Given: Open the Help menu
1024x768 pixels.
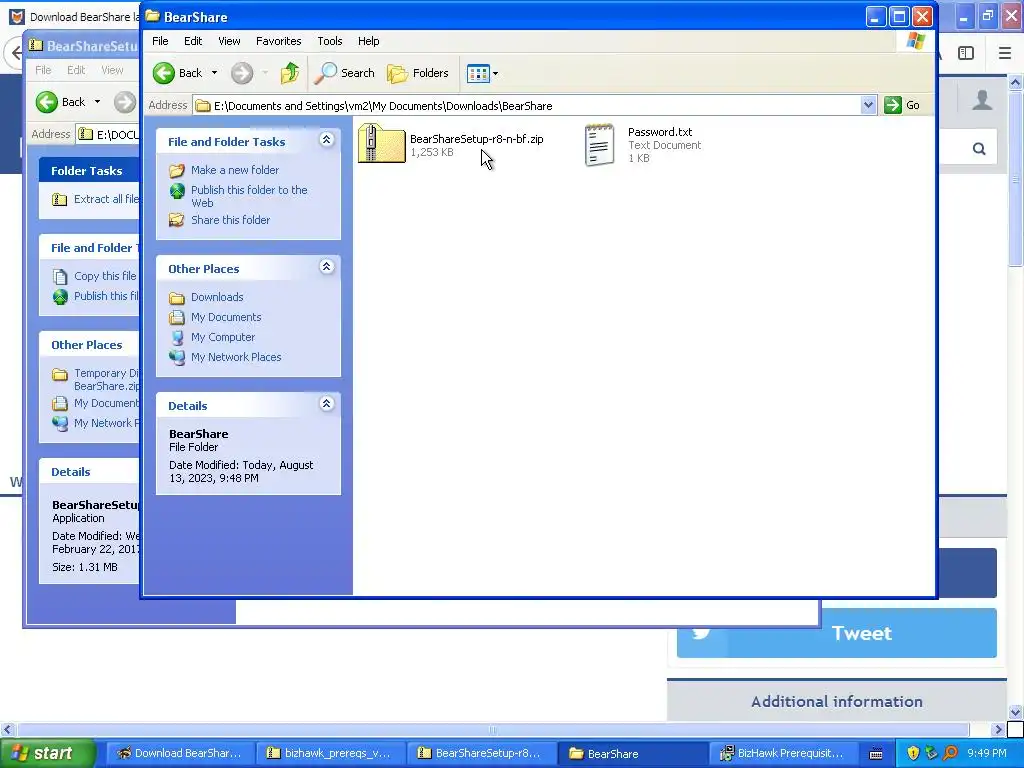Looking at the screenshot, I should (368, 41).
